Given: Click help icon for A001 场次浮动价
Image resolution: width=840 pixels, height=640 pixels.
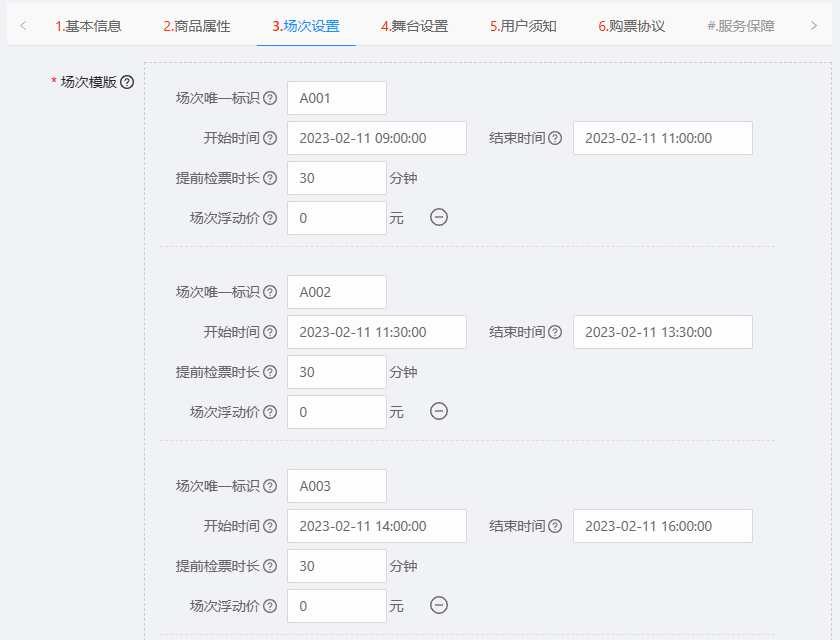Looking at the screenshot, I should [271, 218].
